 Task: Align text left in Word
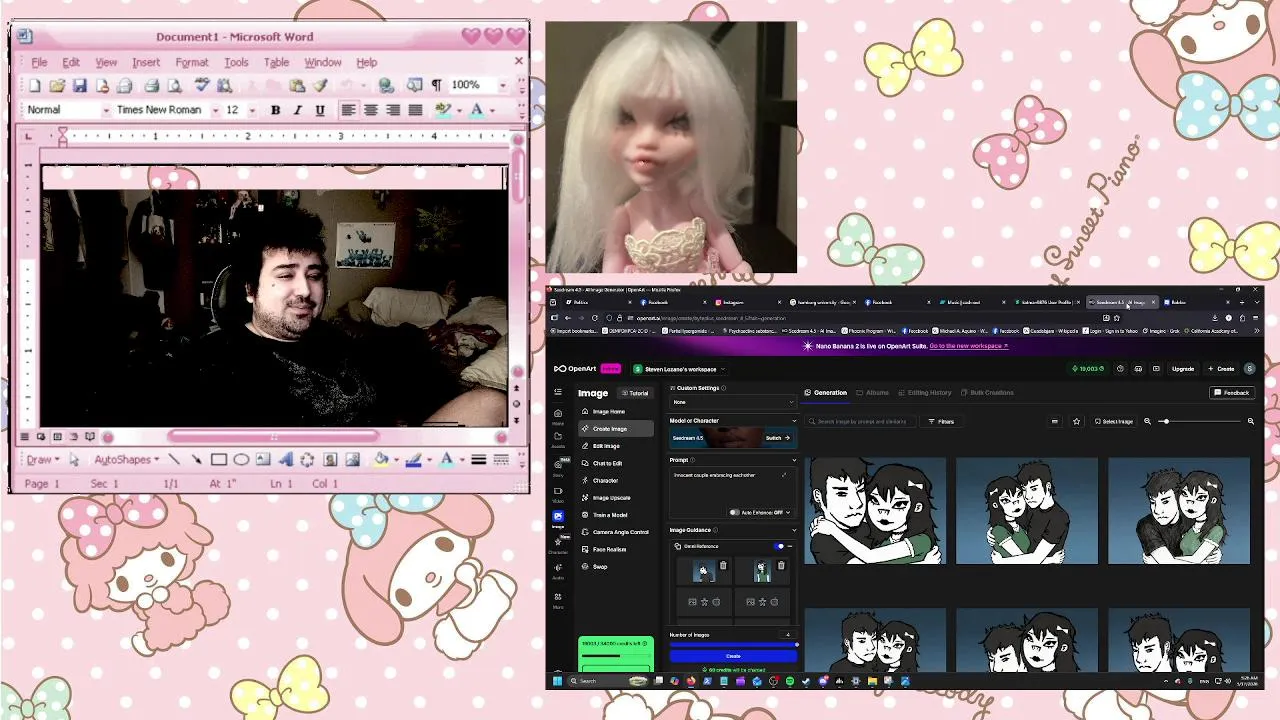pos(348,110)
